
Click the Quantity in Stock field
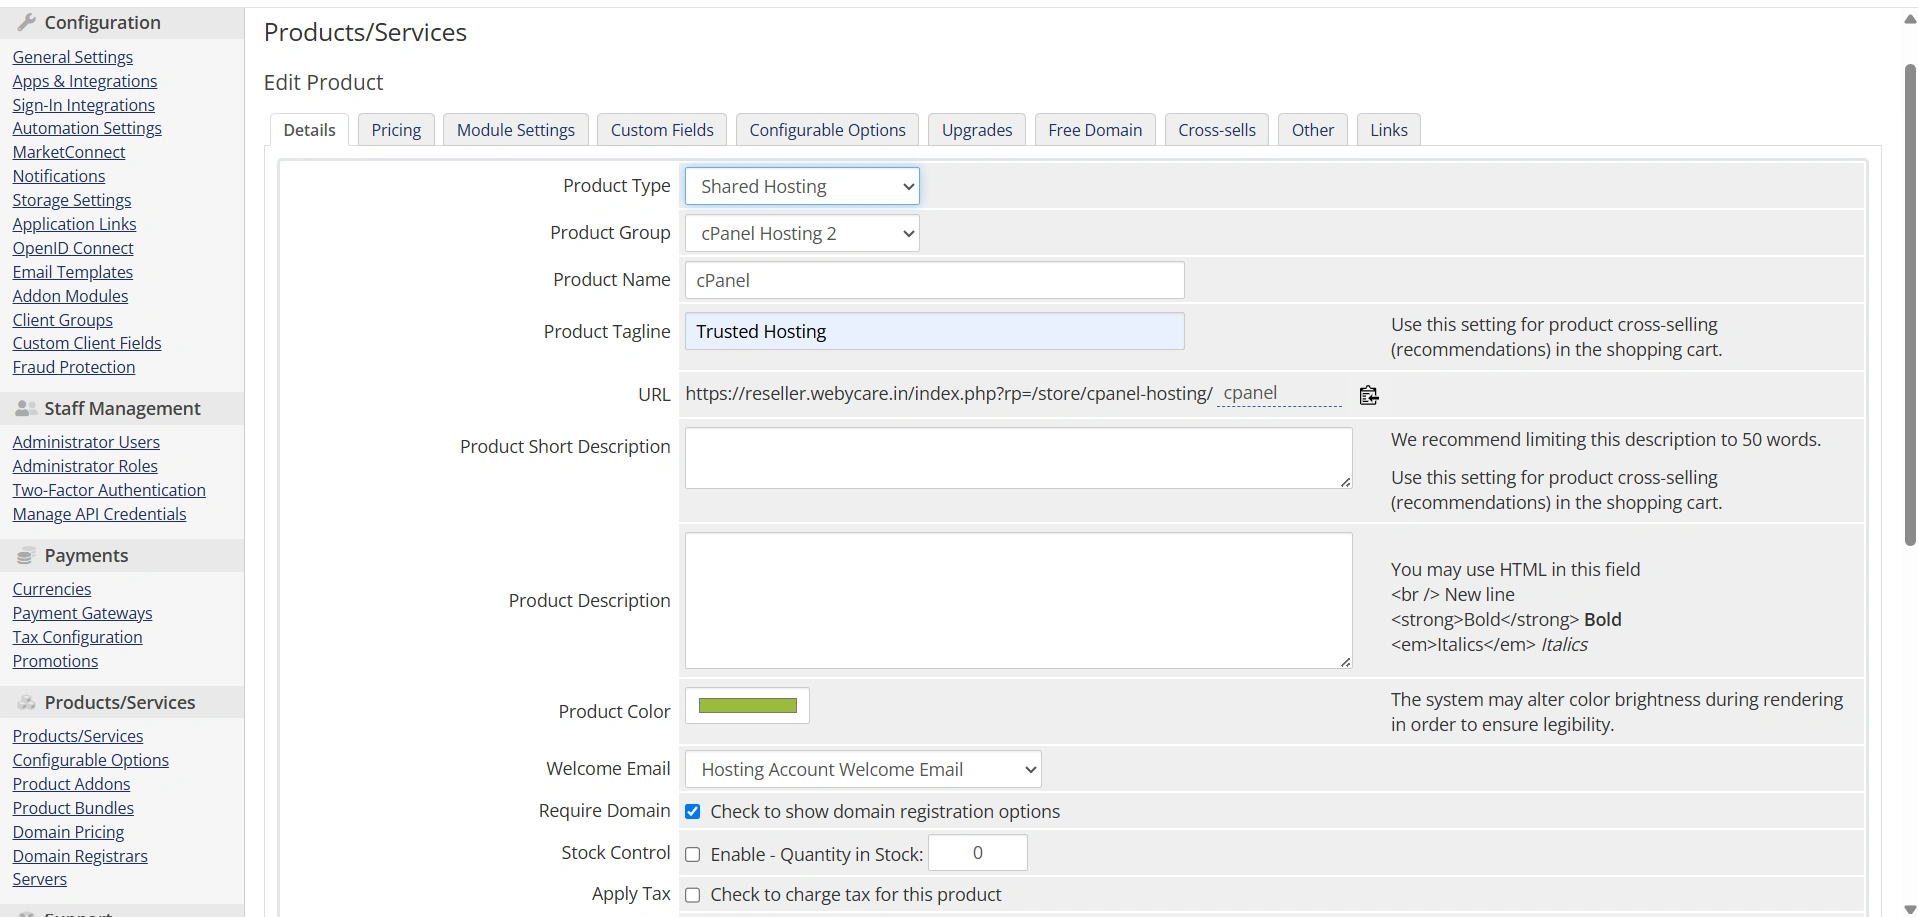[978, 853]
